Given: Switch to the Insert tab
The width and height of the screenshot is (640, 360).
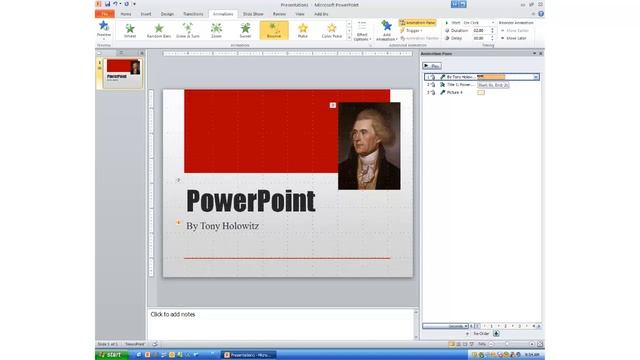Looking at the screenshot, I should [x=146, y=14].
